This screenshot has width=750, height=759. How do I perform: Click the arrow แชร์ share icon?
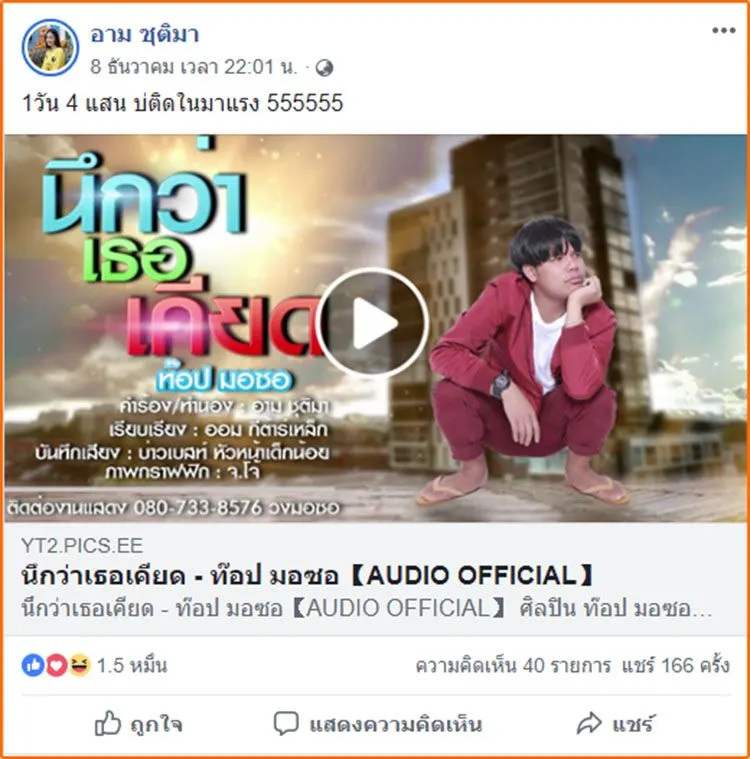point(589,724)
